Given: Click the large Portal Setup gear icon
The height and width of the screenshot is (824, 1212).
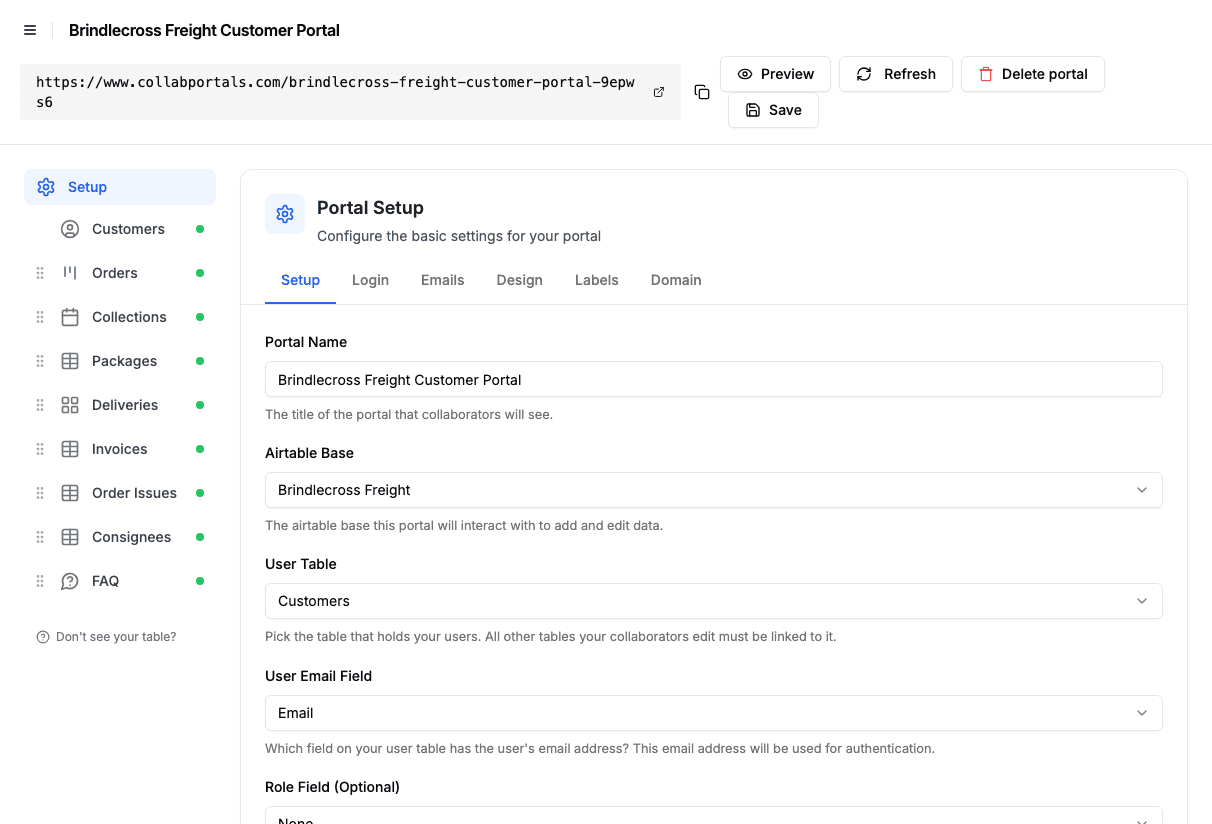Looking at the screenshot, I should (x=285, y=214).
